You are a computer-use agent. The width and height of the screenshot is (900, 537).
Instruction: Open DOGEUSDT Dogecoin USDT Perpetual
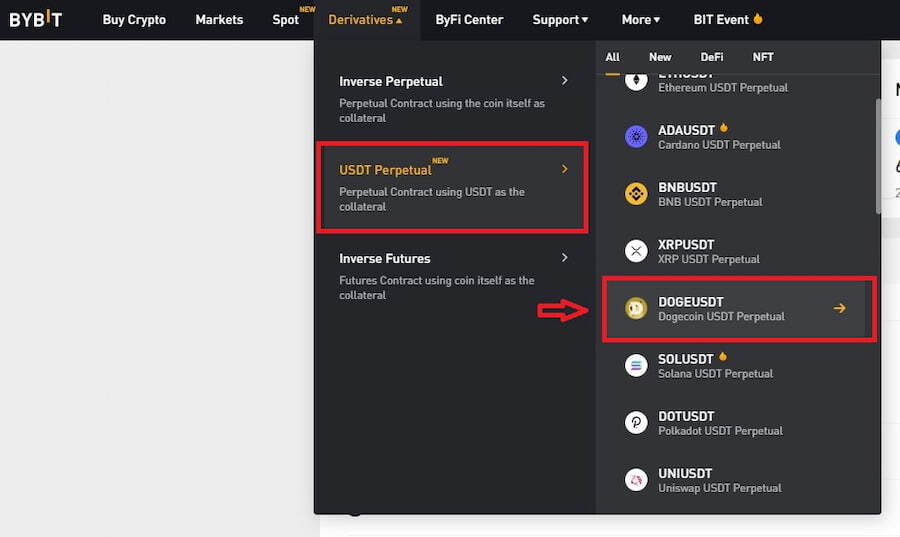[738, 309]
